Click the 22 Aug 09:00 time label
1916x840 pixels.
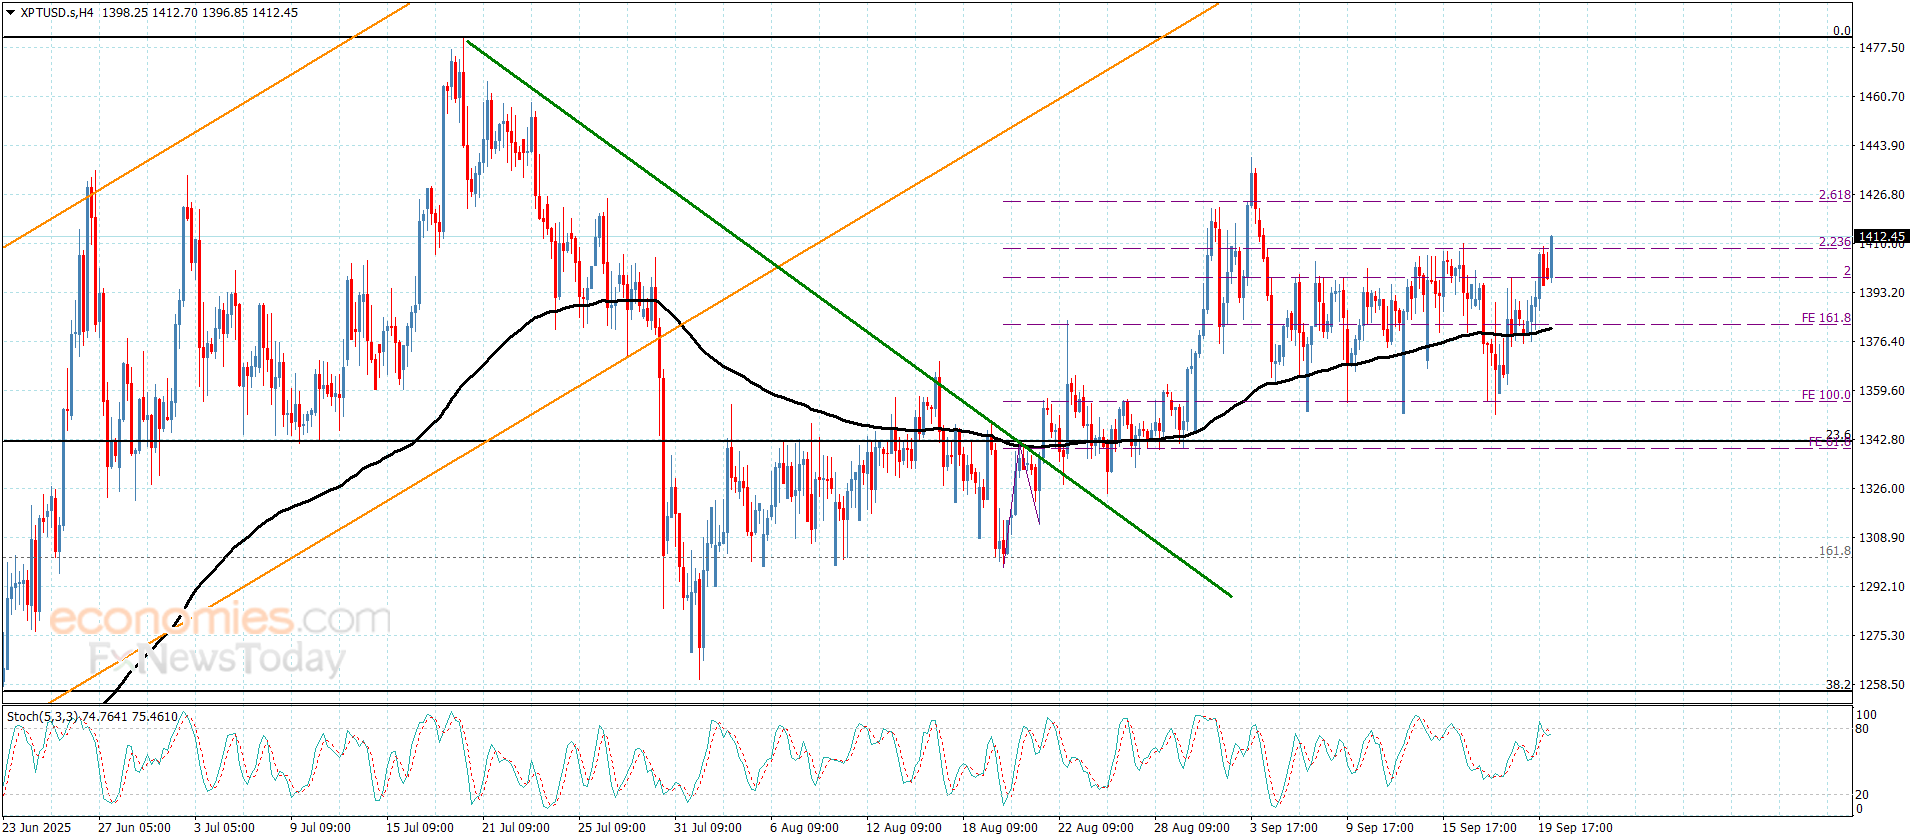(x=1096, y=827)
